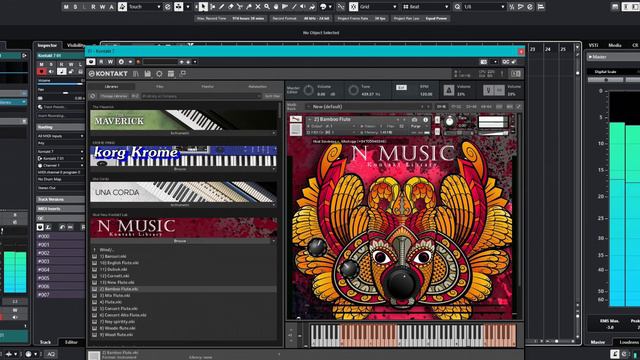This screenshot has width=640, height=360.
Task: Toggle Record Enable on Kontakt 7 track
Action: click(41, 72)
